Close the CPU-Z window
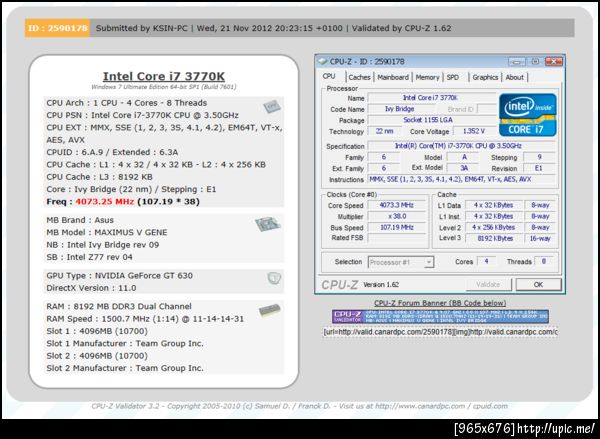Image resolution: width=600 pixels, height=439 pixels. [x=554, y=62]
